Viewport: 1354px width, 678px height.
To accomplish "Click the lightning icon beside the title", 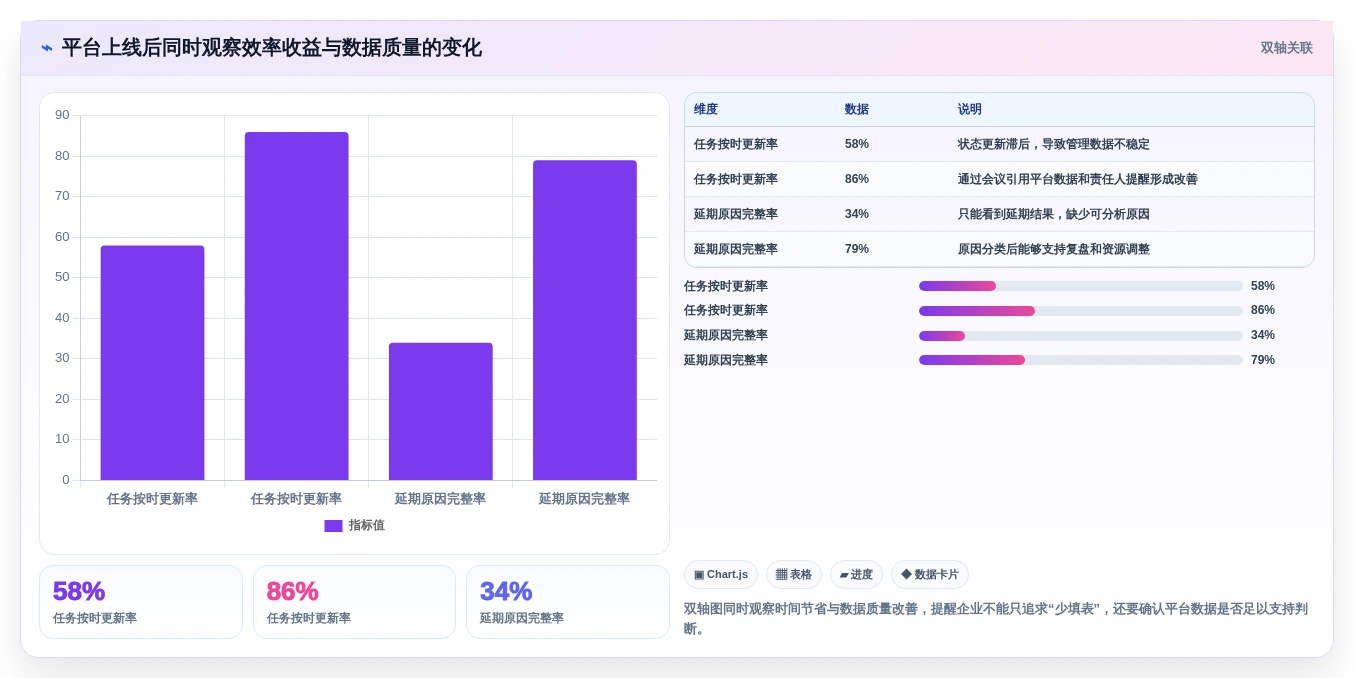I will (x=47, y=48).
